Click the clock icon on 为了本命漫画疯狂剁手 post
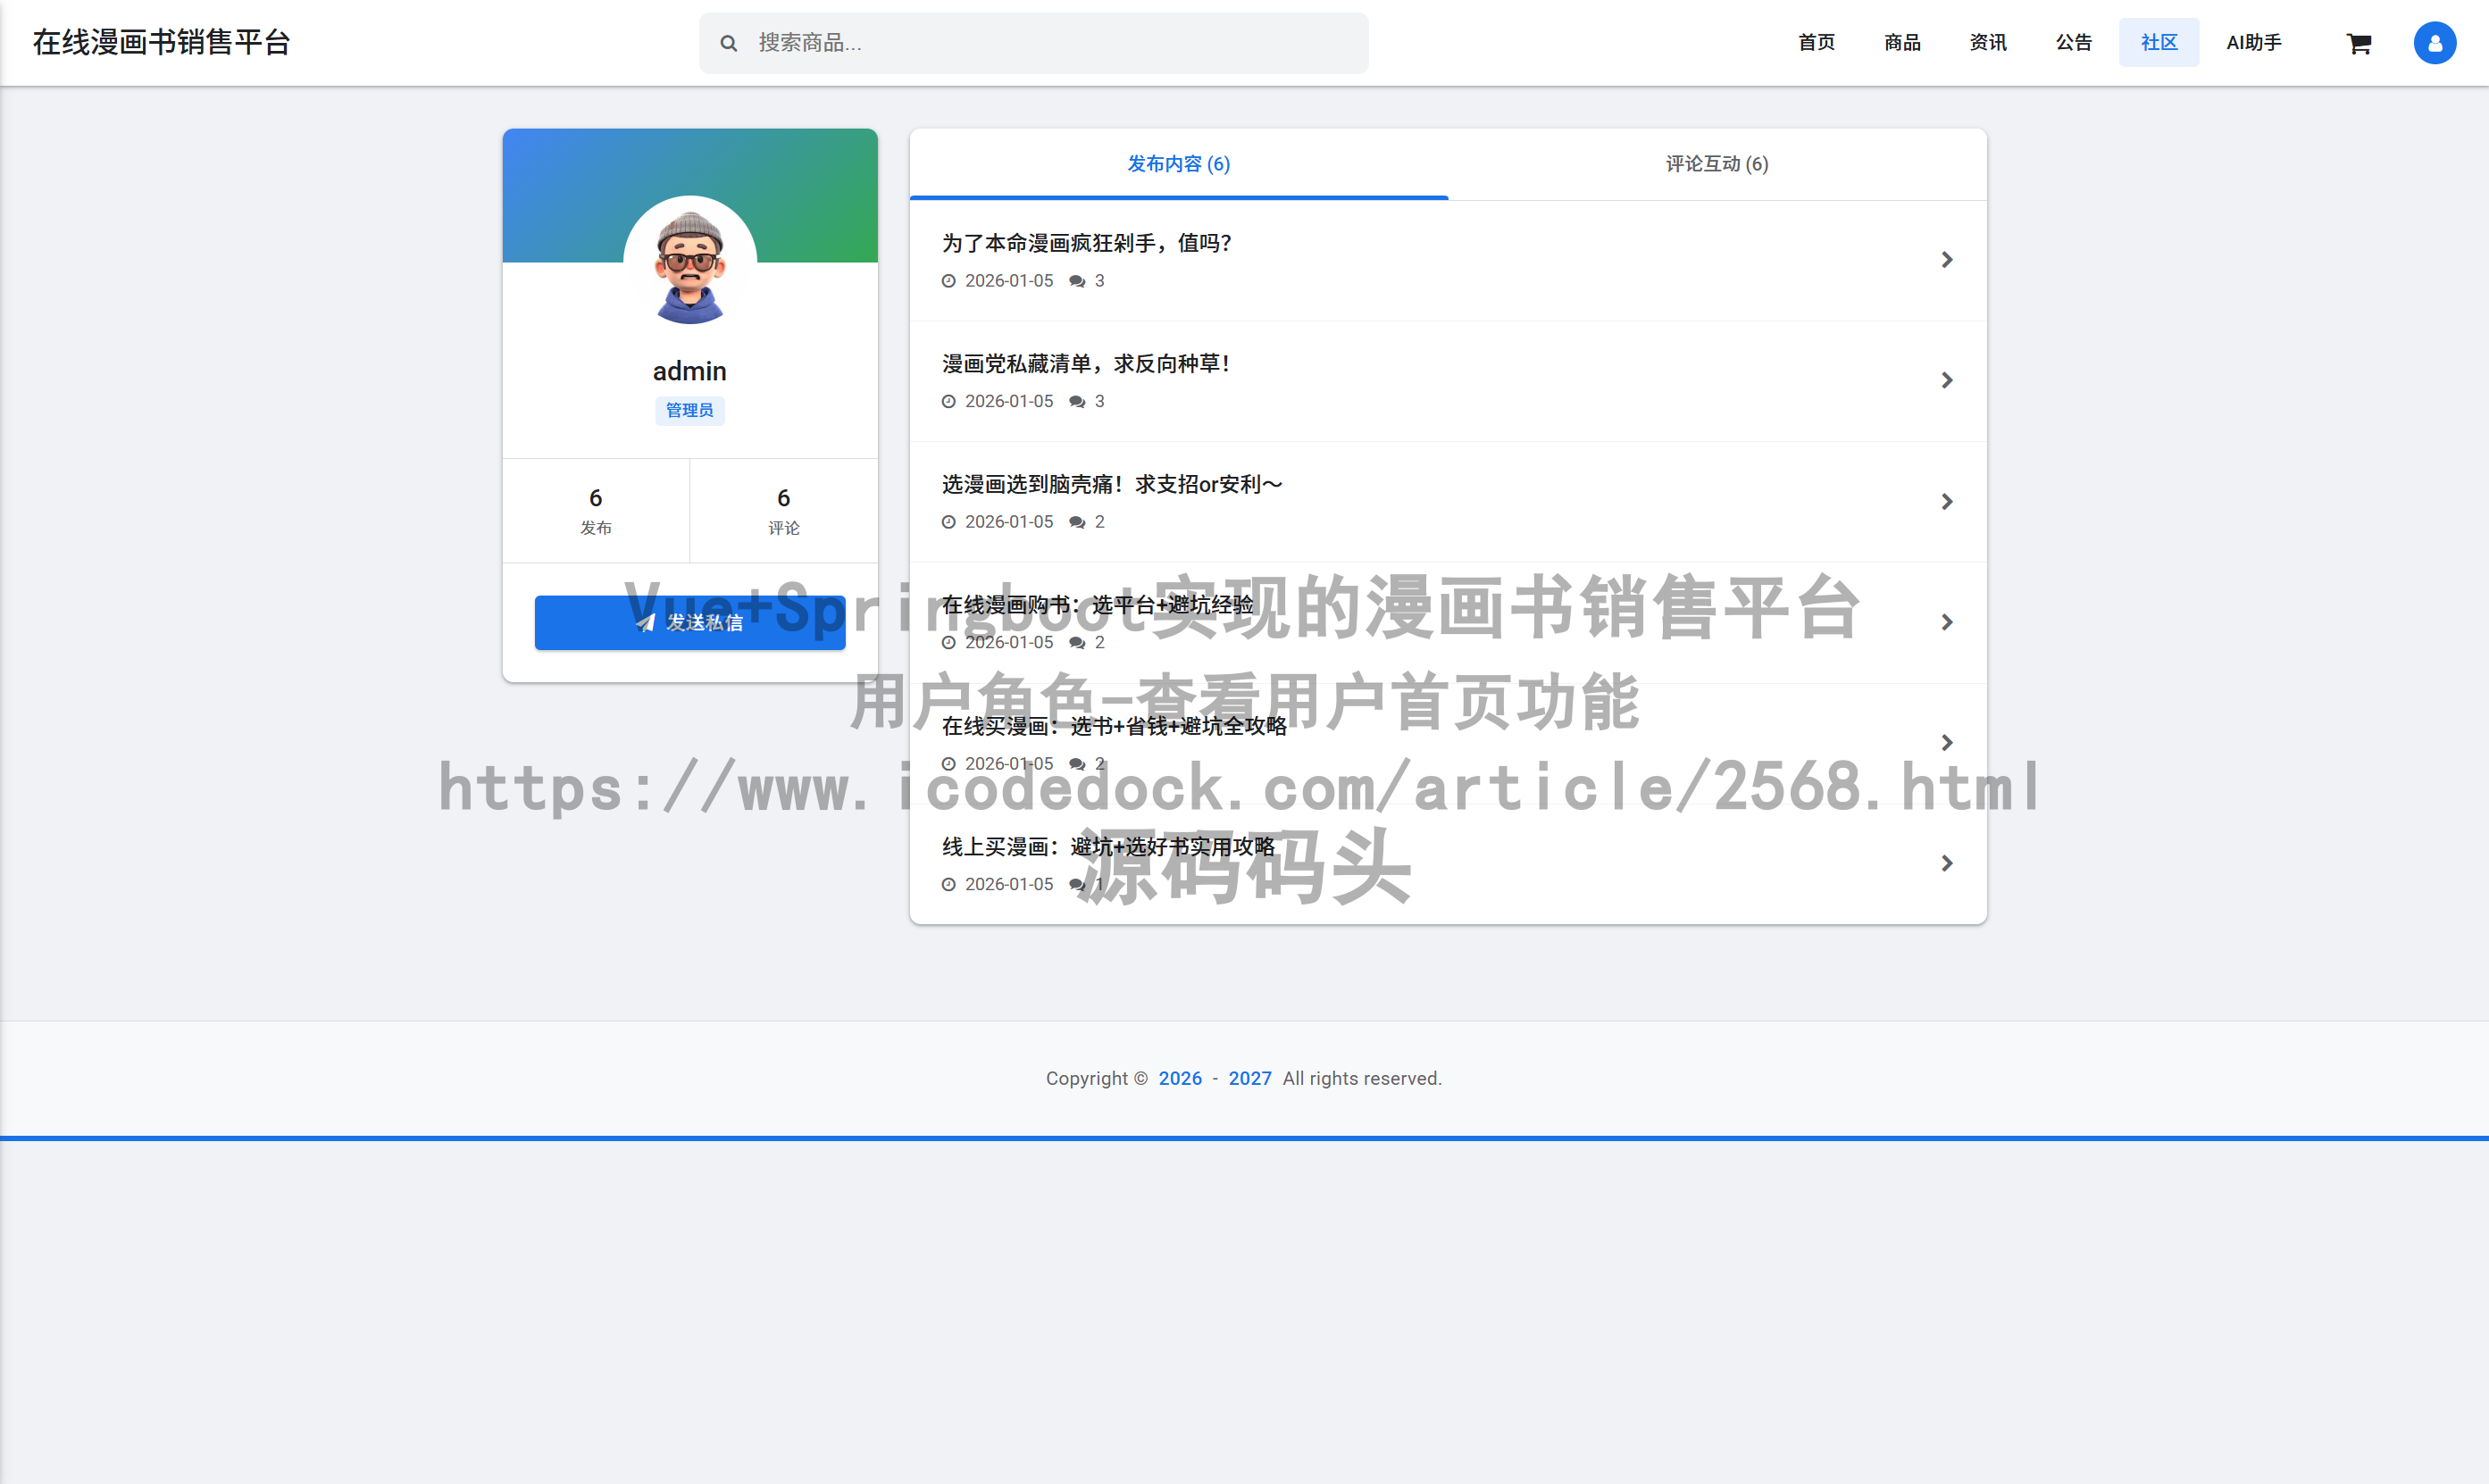 [x=948, y=280]
